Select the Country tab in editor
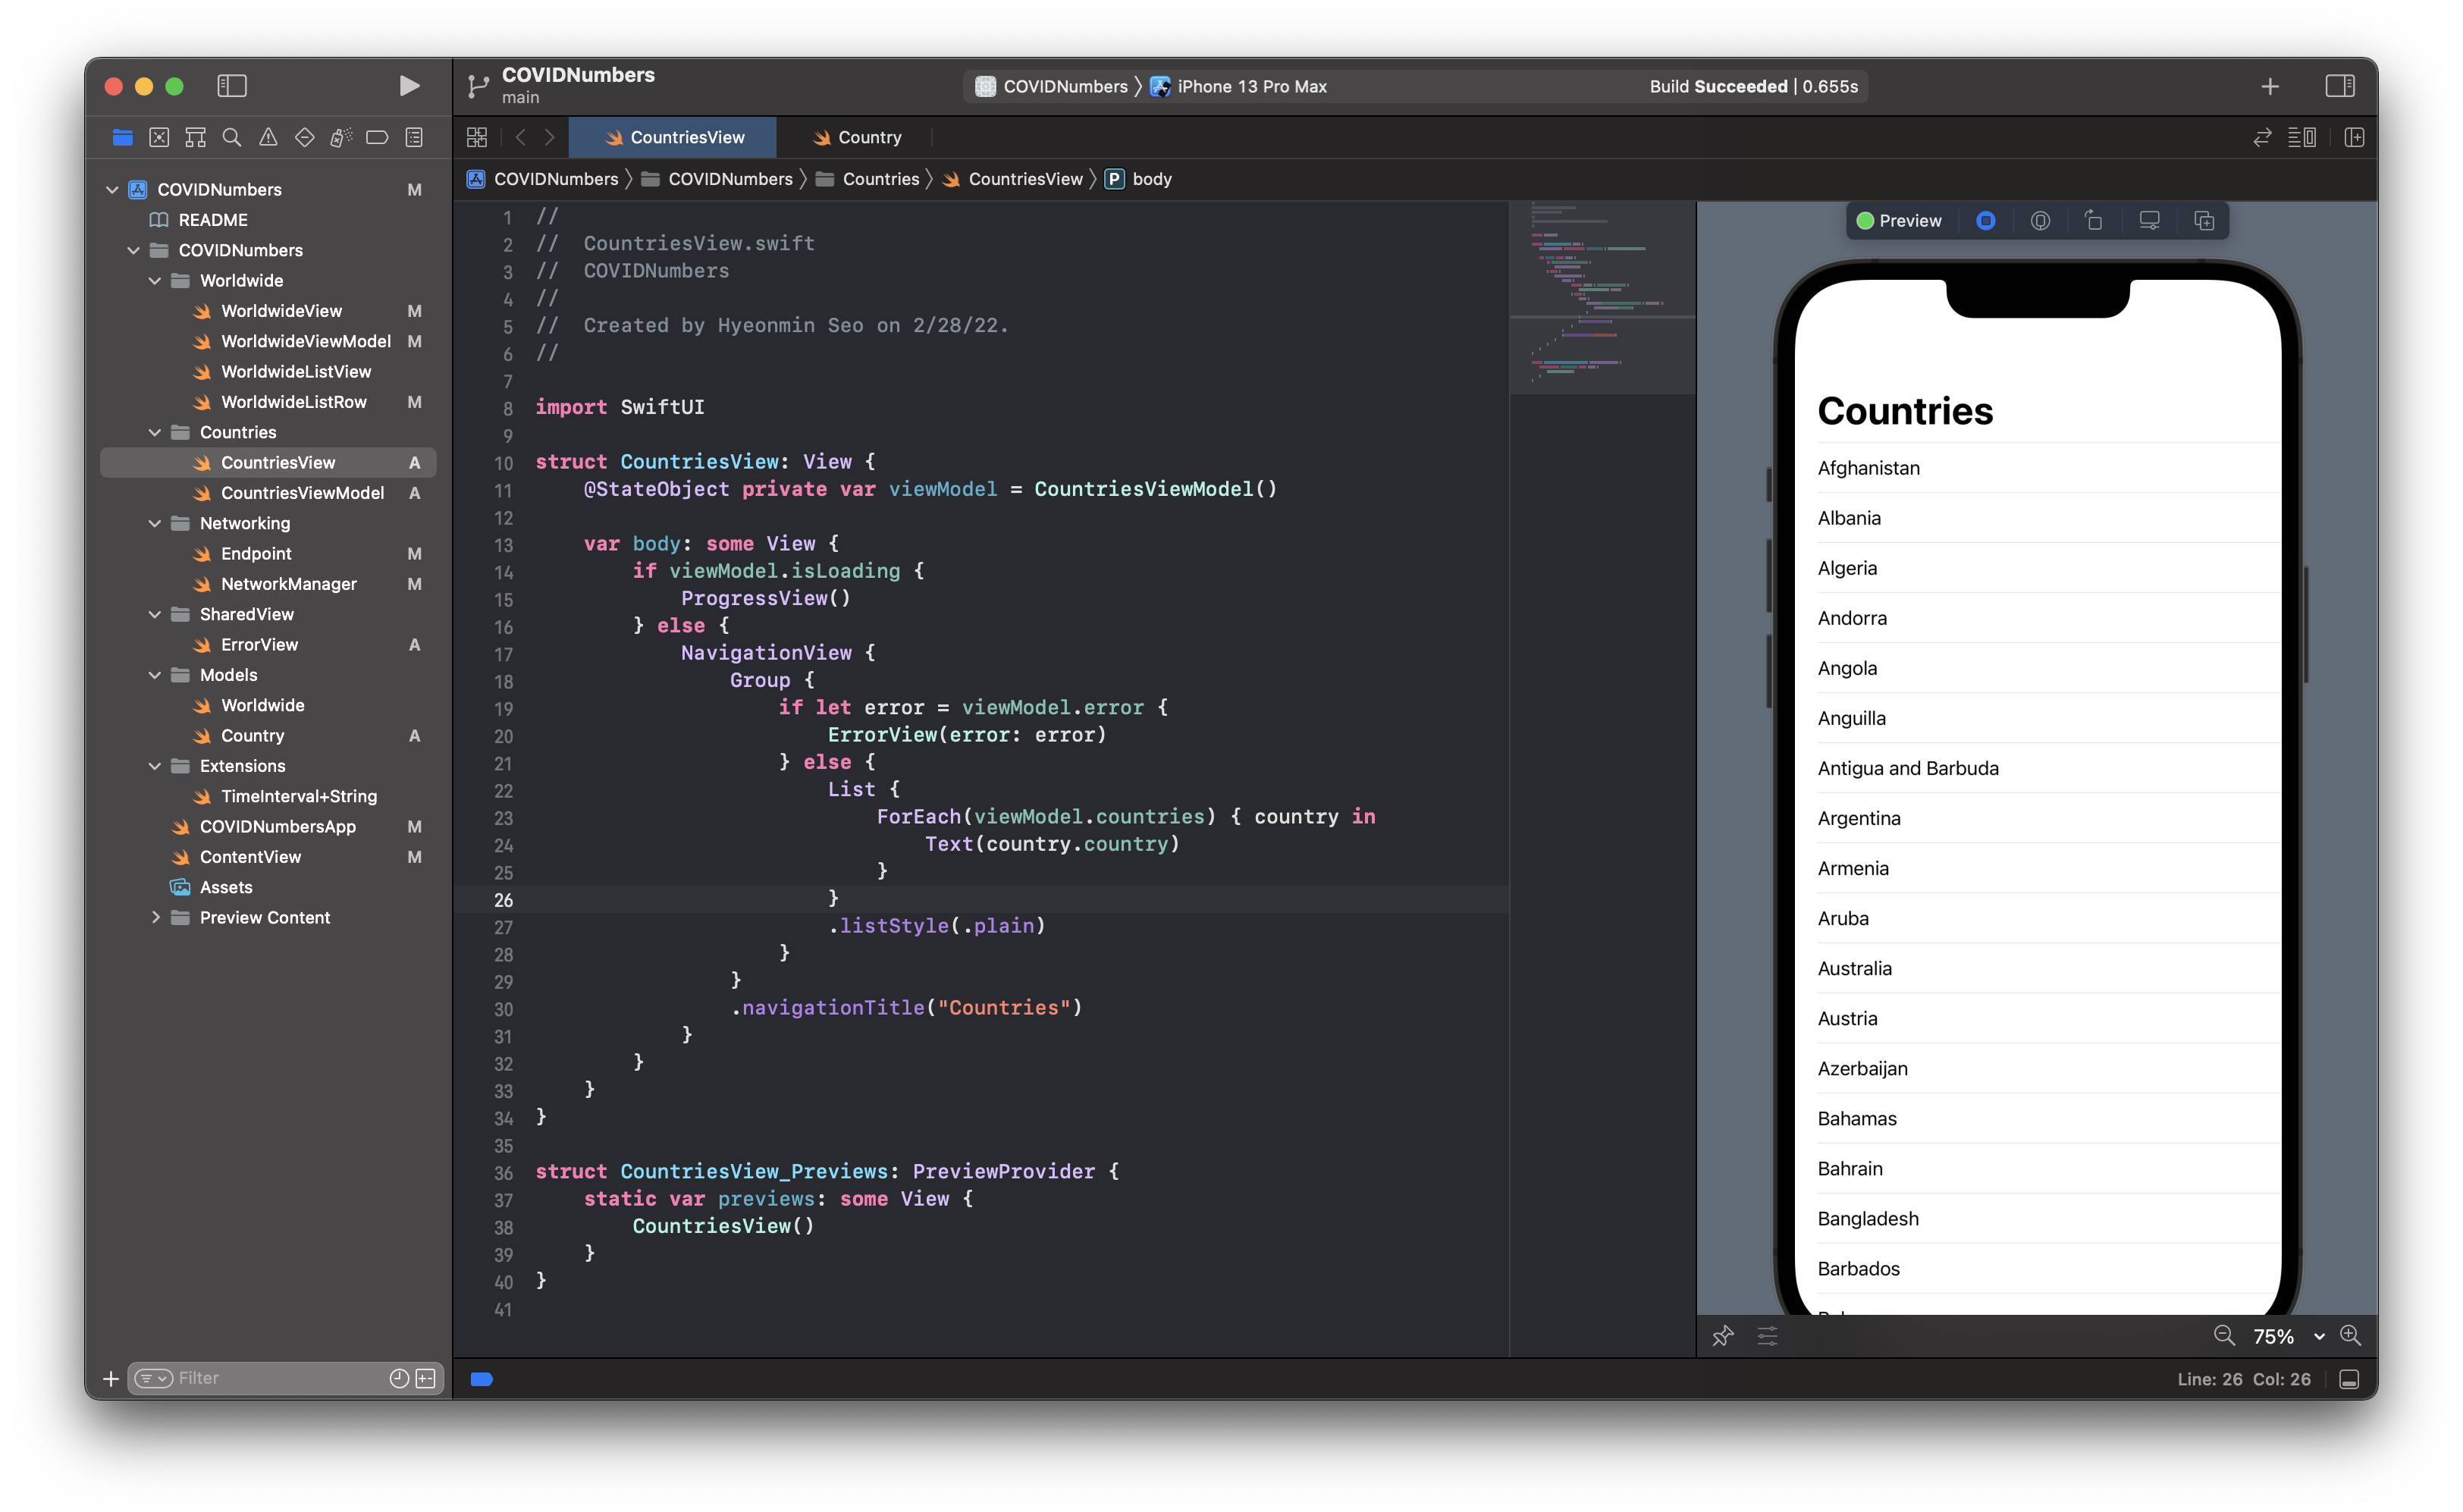Screen dimensions: 2463x1512 coord(869,136)
